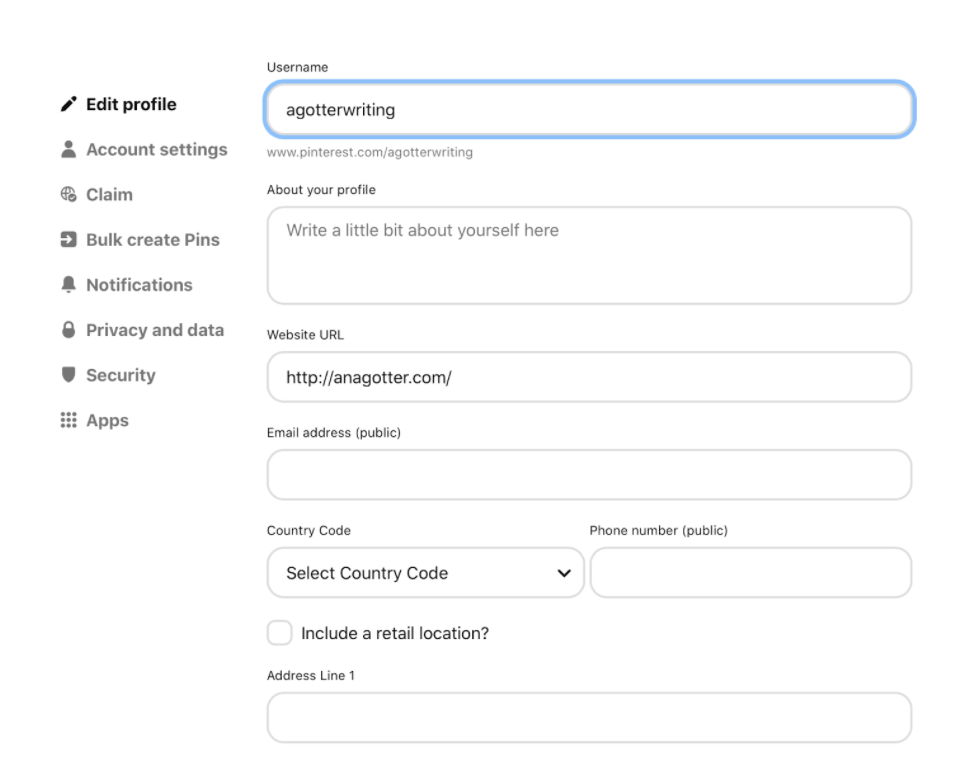Screen dimensions: 966x776
Task: Open the Select Country Code dropdown
Action: pos(410,573)
